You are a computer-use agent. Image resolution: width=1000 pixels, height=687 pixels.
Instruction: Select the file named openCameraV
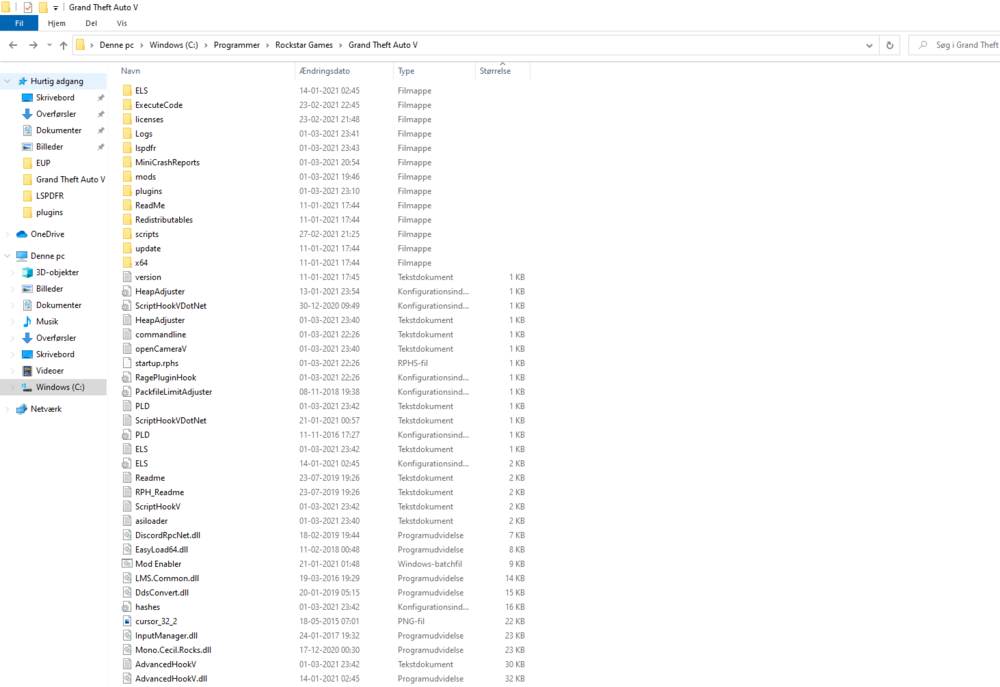(x=161, y=349)
